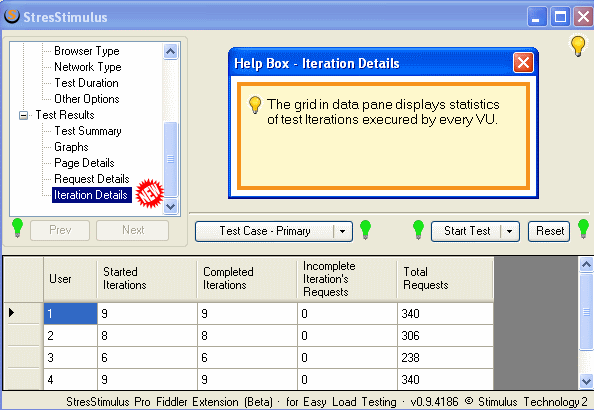594x410 pixels.
Task: Click the yellow lightbulb help icon top right
Action: pos(578,46)
